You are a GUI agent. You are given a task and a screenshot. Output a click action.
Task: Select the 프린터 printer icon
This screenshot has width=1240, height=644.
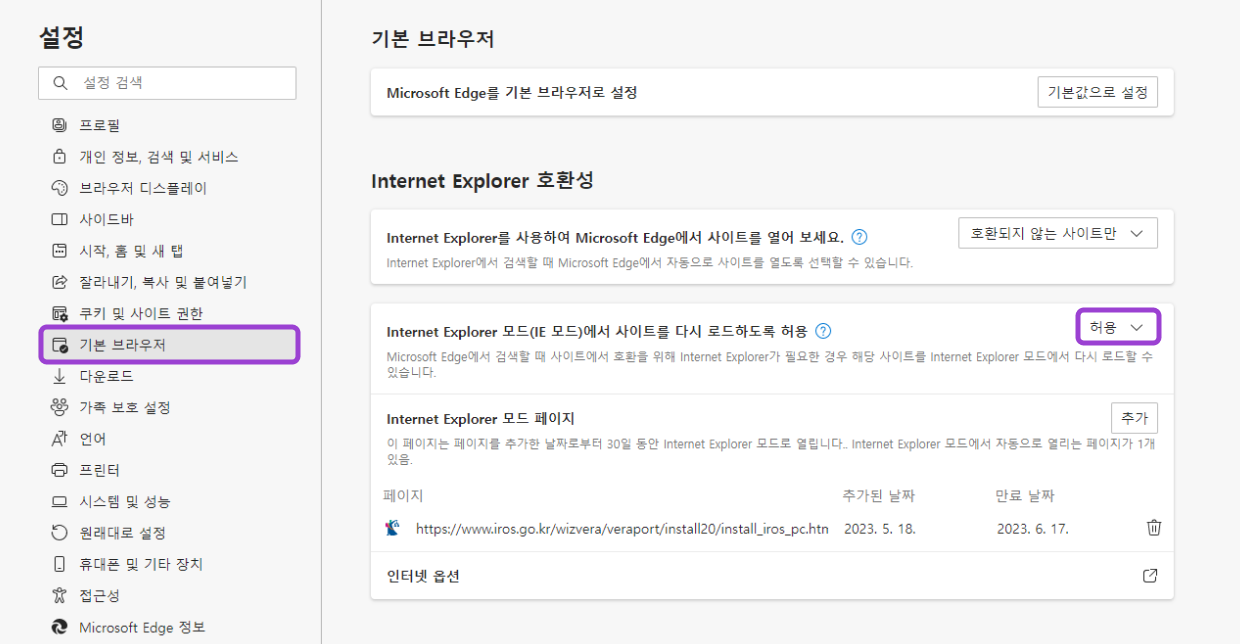coord(59,470)
